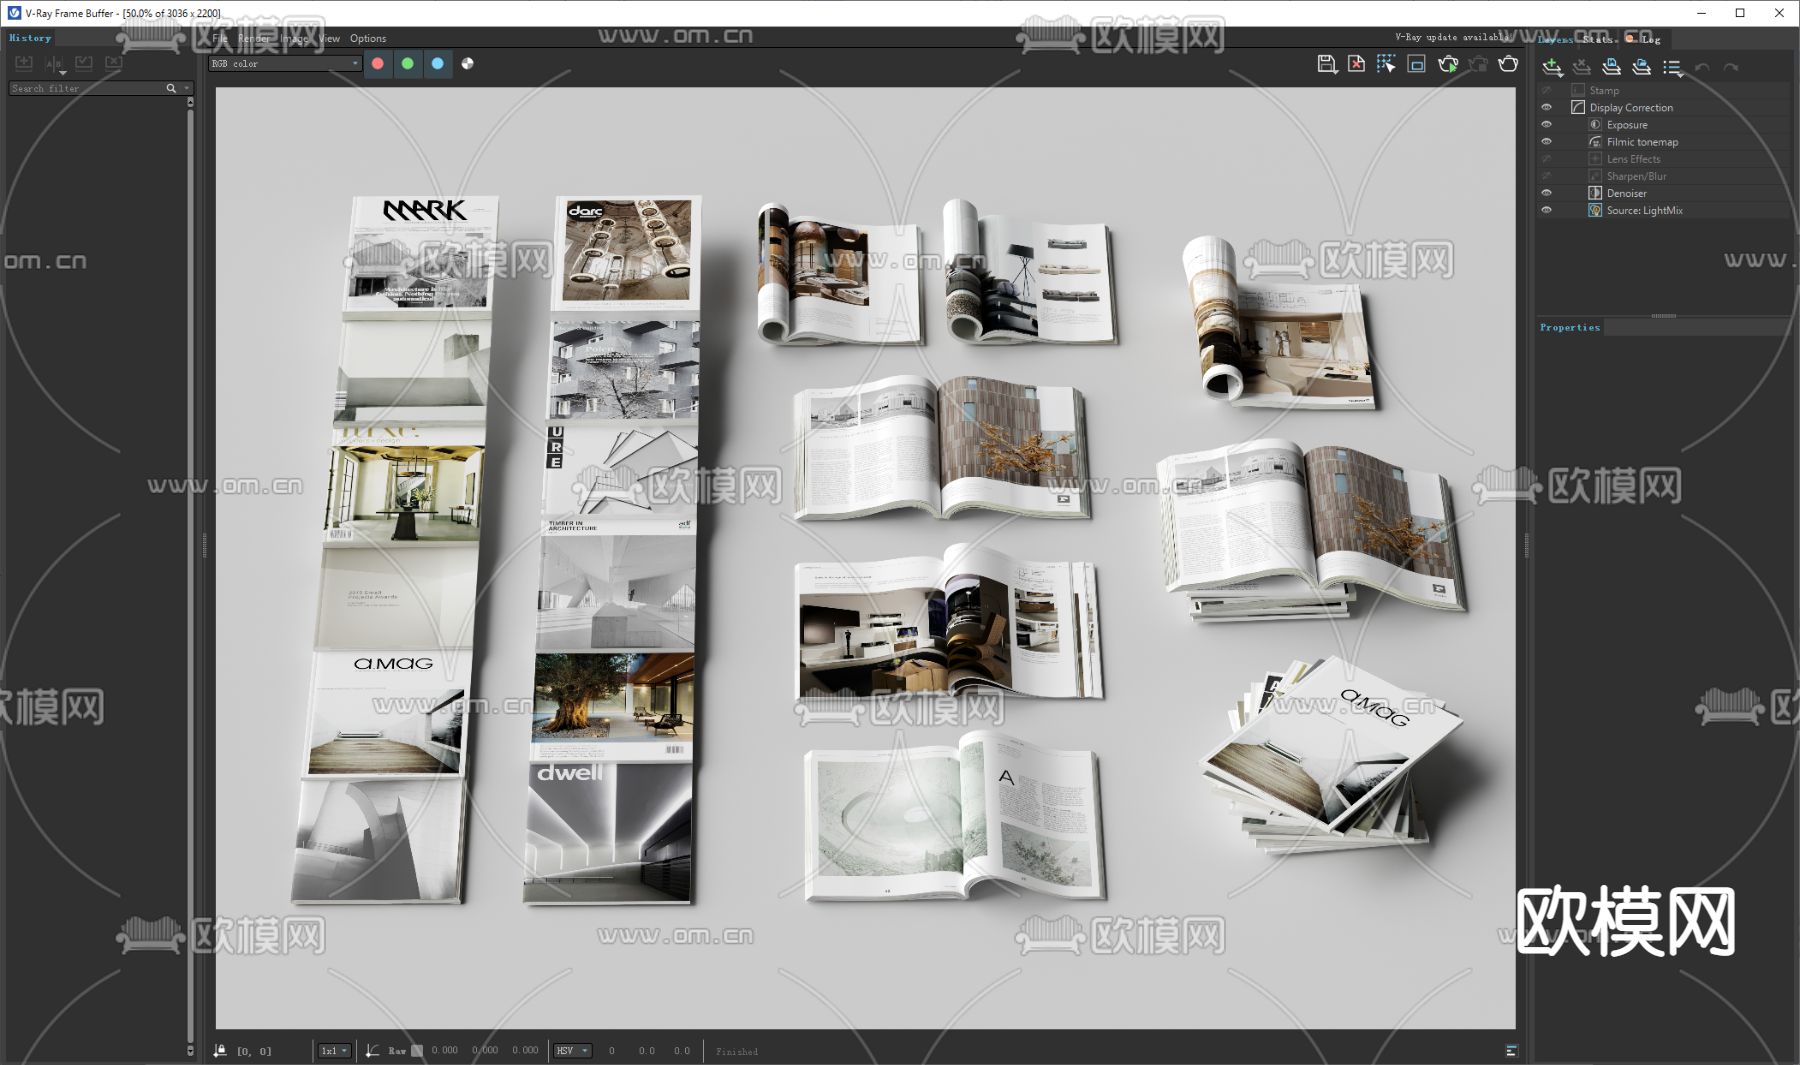The image size is (1800, 1065).
Task: Toggle visibility of Filmic tonemap layer
Action: [1546, 142]
